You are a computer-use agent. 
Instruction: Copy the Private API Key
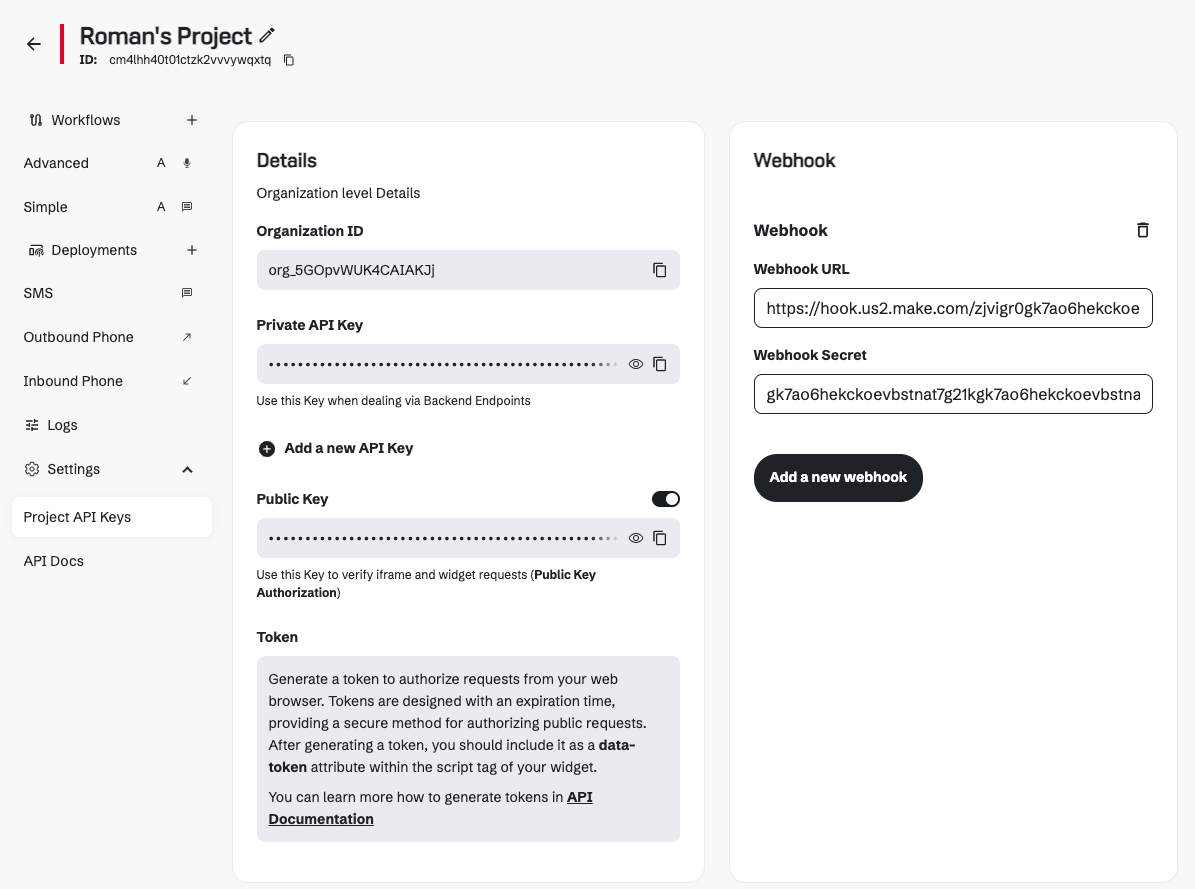pyautogui.click(x=660, y=364)
